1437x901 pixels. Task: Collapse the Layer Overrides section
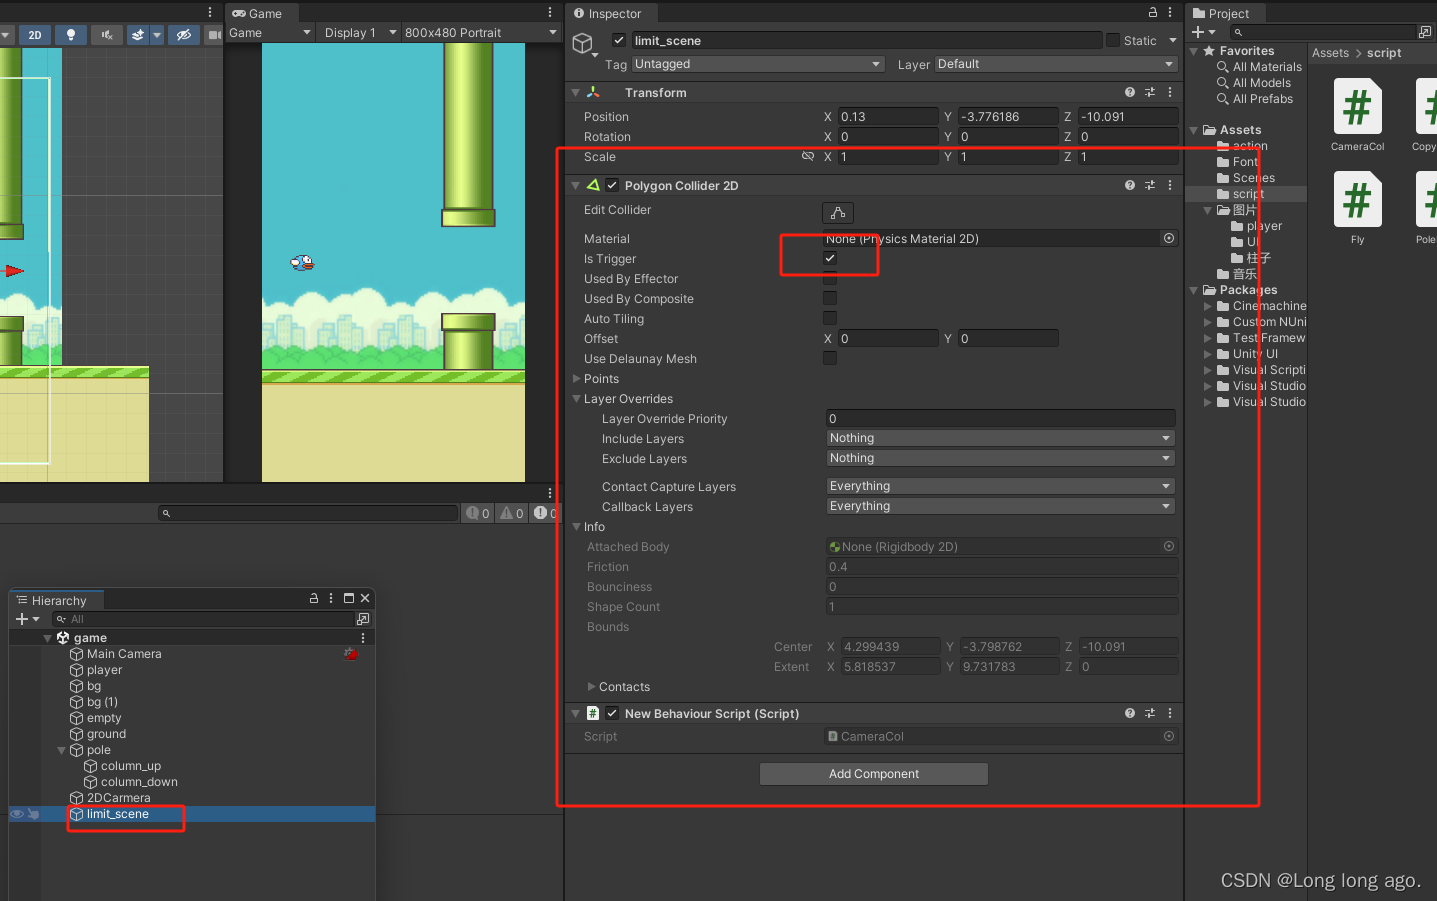tap(576, 399)
